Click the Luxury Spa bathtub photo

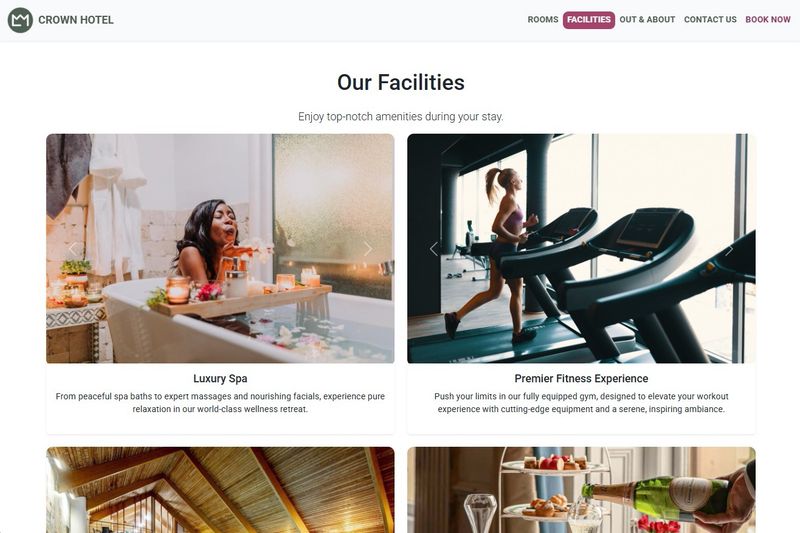(220, 248)
